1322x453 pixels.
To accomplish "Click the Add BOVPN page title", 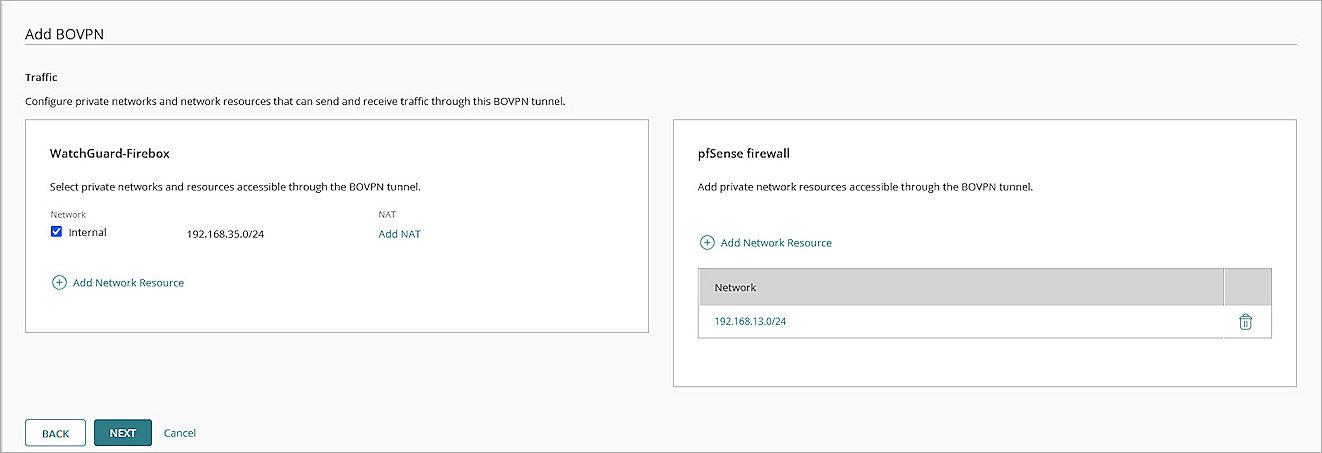I will (x=65, y=33).
